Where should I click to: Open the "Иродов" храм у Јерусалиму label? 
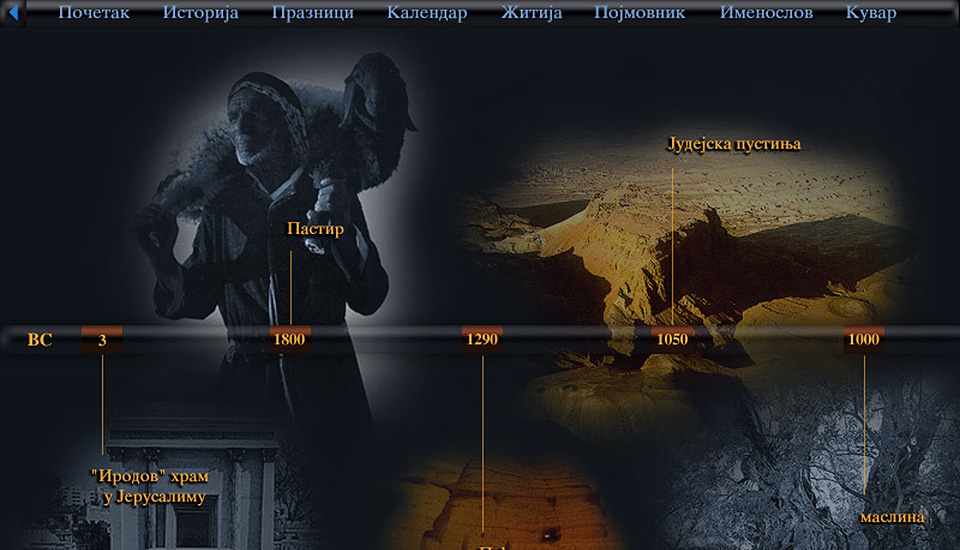click(x=149, y=486)
